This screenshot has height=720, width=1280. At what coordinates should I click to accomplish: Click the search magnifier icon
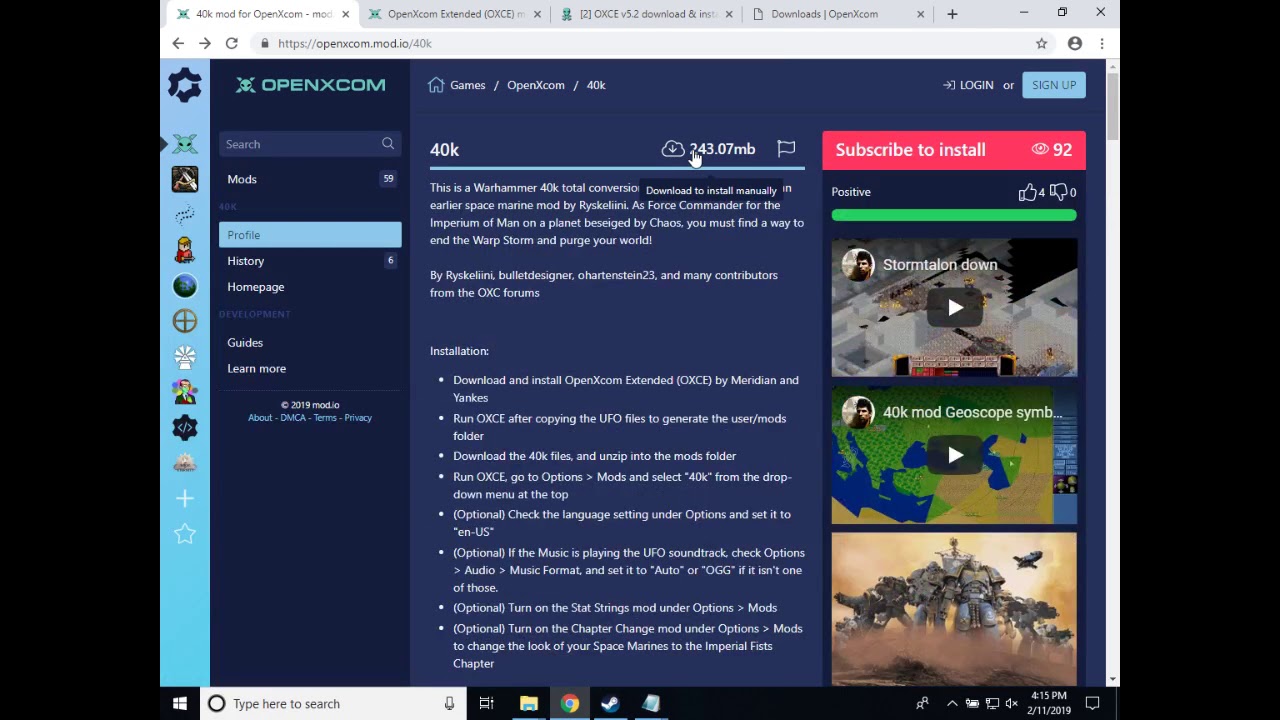pyautogui.click(x=388, y=144)
